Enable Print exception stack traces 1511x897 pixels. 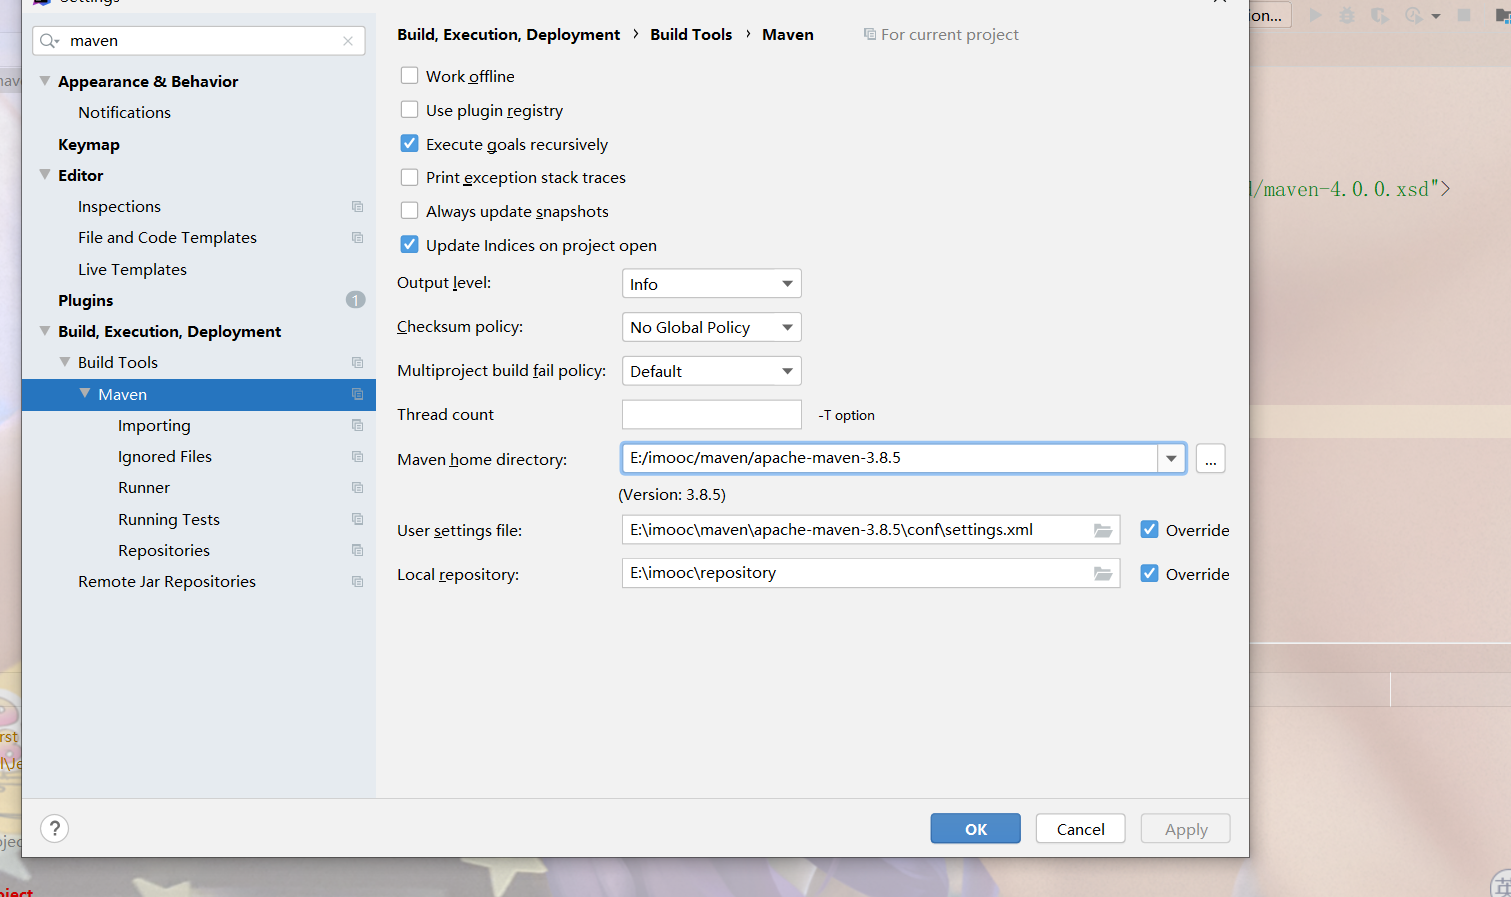409,177
